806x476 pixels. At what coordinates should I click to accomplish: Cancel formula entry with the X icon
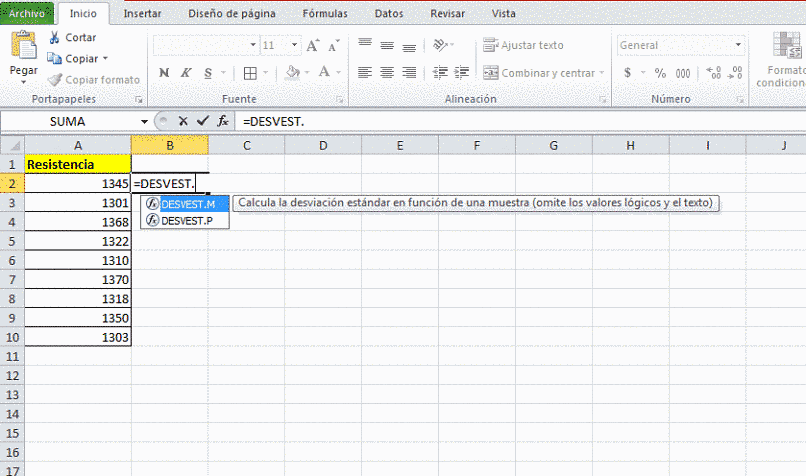tap(182, 121)
